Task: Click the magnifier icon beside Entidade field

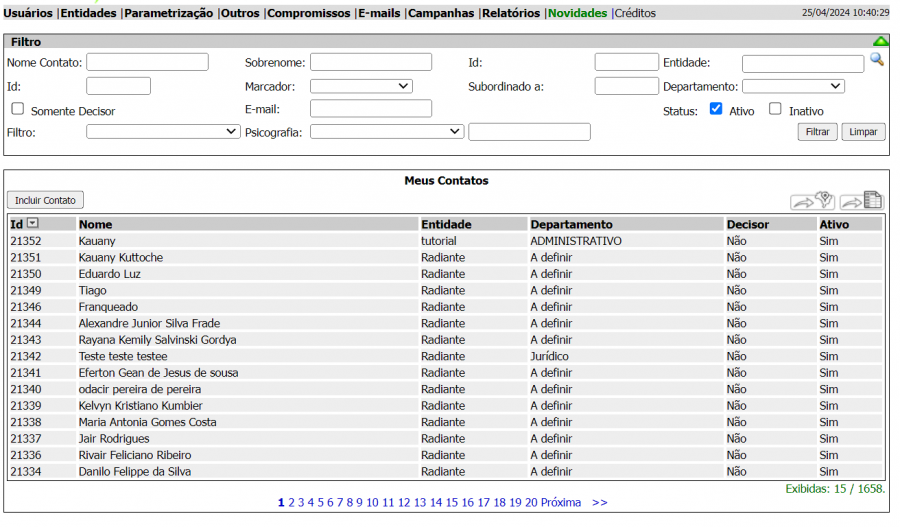Action: click(x=877, y=61)
